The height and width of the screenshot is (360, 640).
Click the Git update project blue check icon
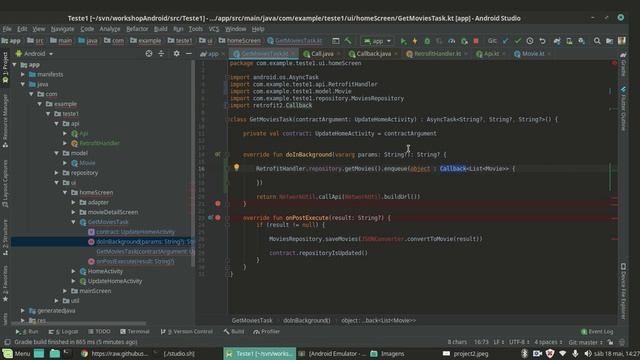point(505,41)
